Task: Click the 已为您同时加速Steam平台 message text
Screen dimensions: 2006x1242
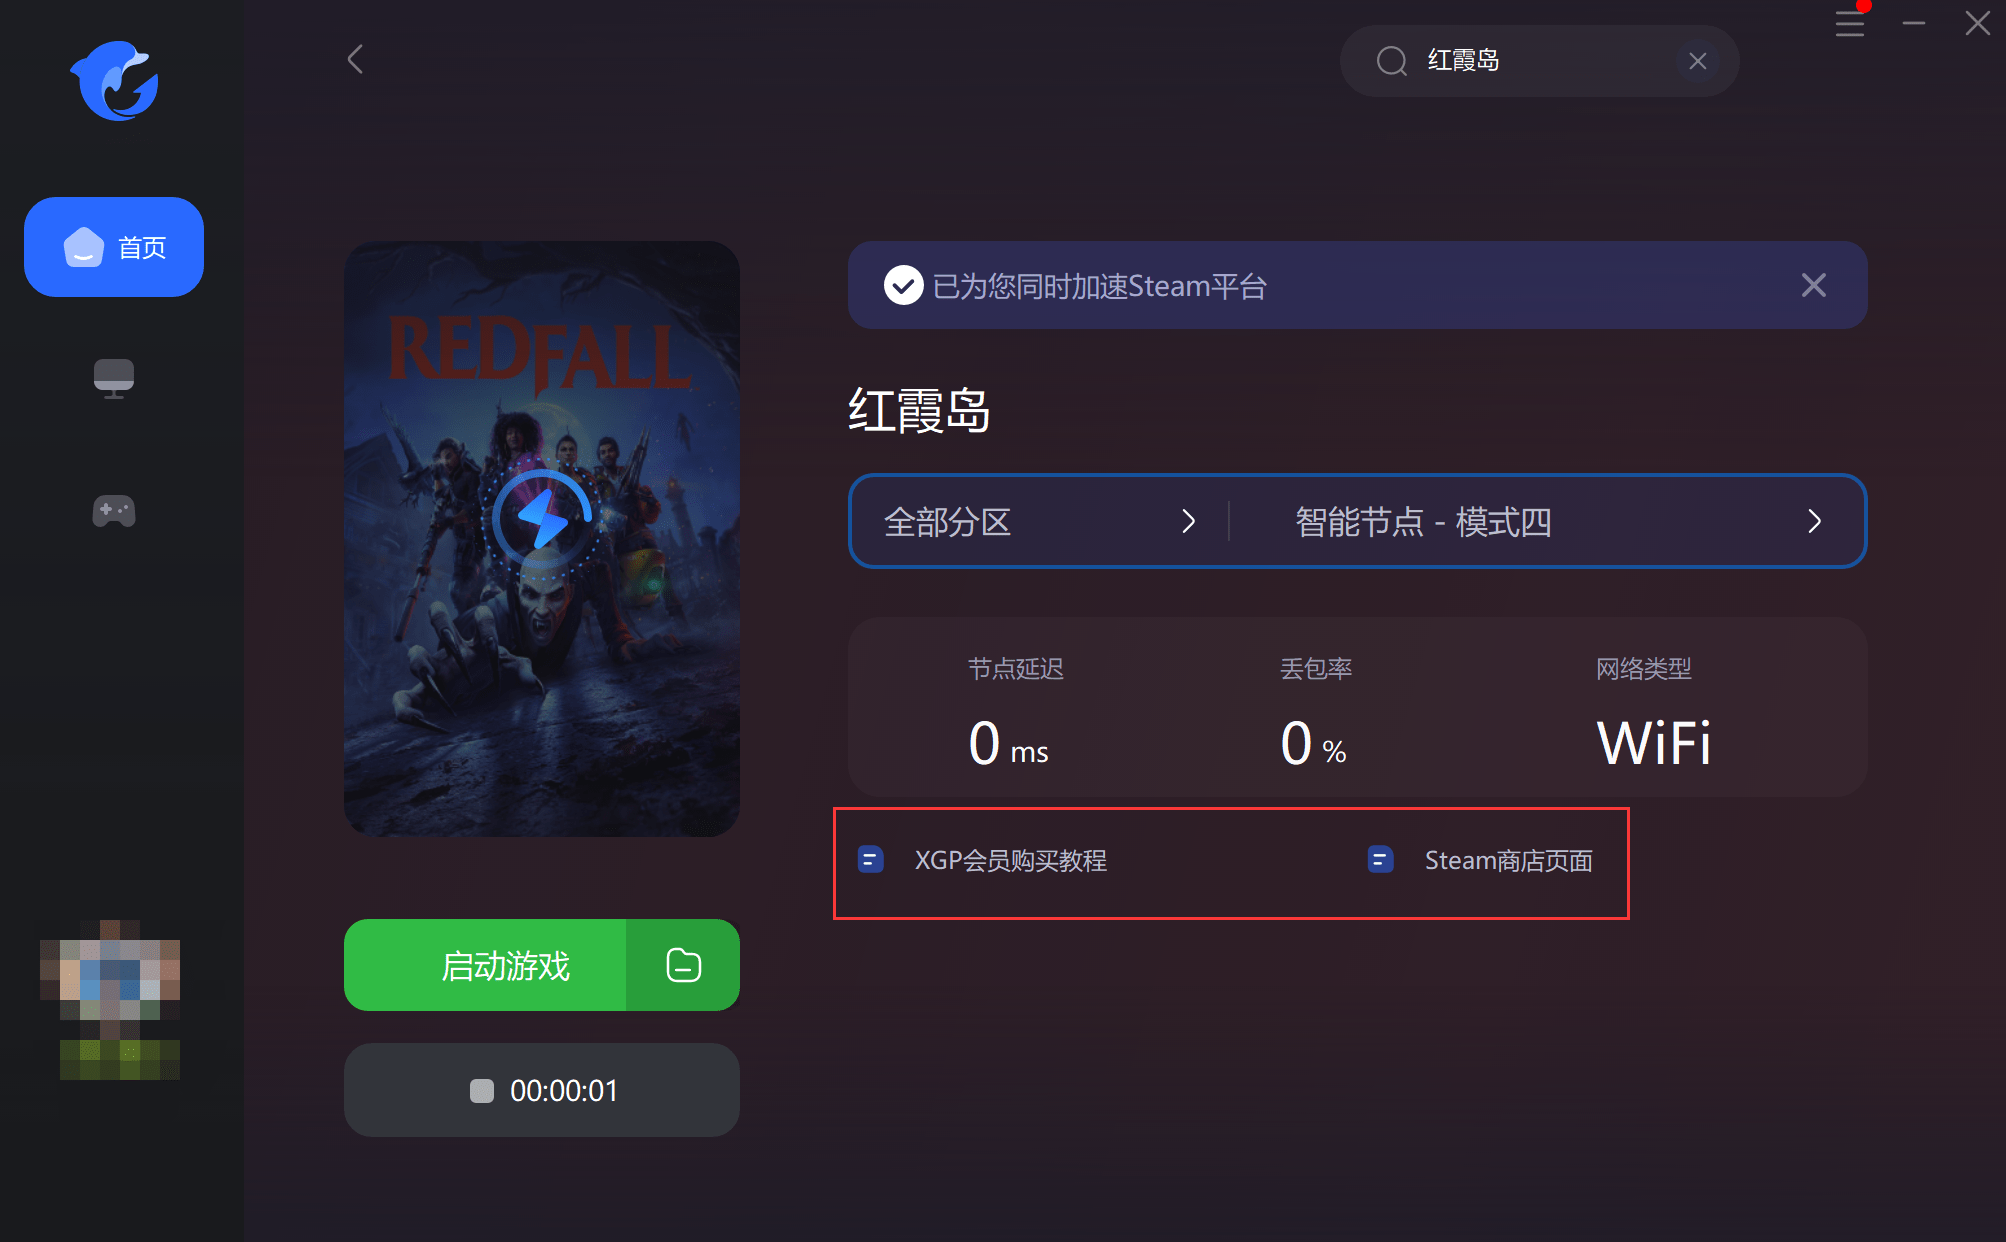Action: point(1100,286)
